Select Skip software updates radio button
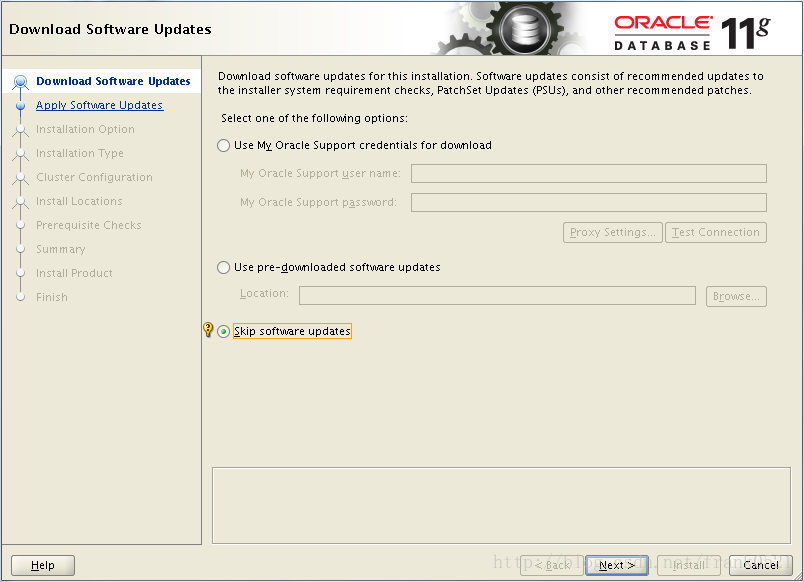The image size is (804, 582). tap(223, 332)
